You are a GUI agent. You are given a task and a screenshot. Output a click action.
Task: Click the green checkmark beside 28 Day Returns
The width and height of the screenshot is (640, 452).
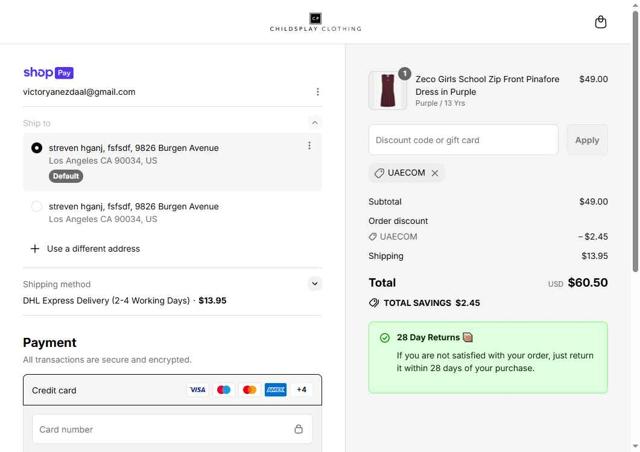pos(384,338)
